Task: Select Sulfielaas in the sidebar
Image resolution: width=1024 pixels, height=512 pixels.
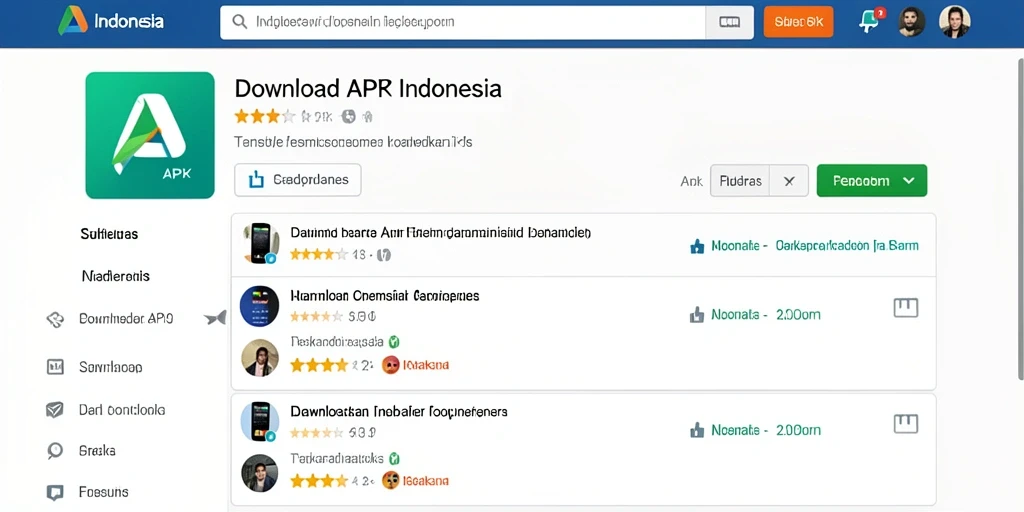Action: click(x=109, y=234)
